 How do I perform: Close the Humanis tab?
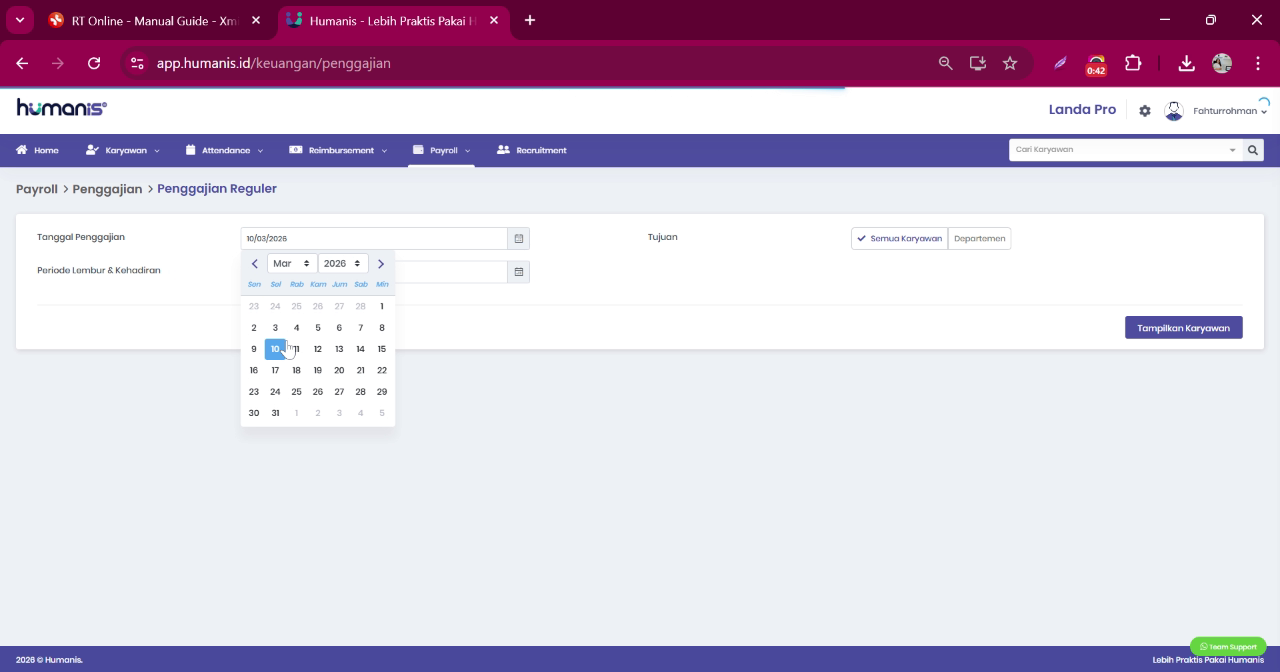[x=493, y=20]
